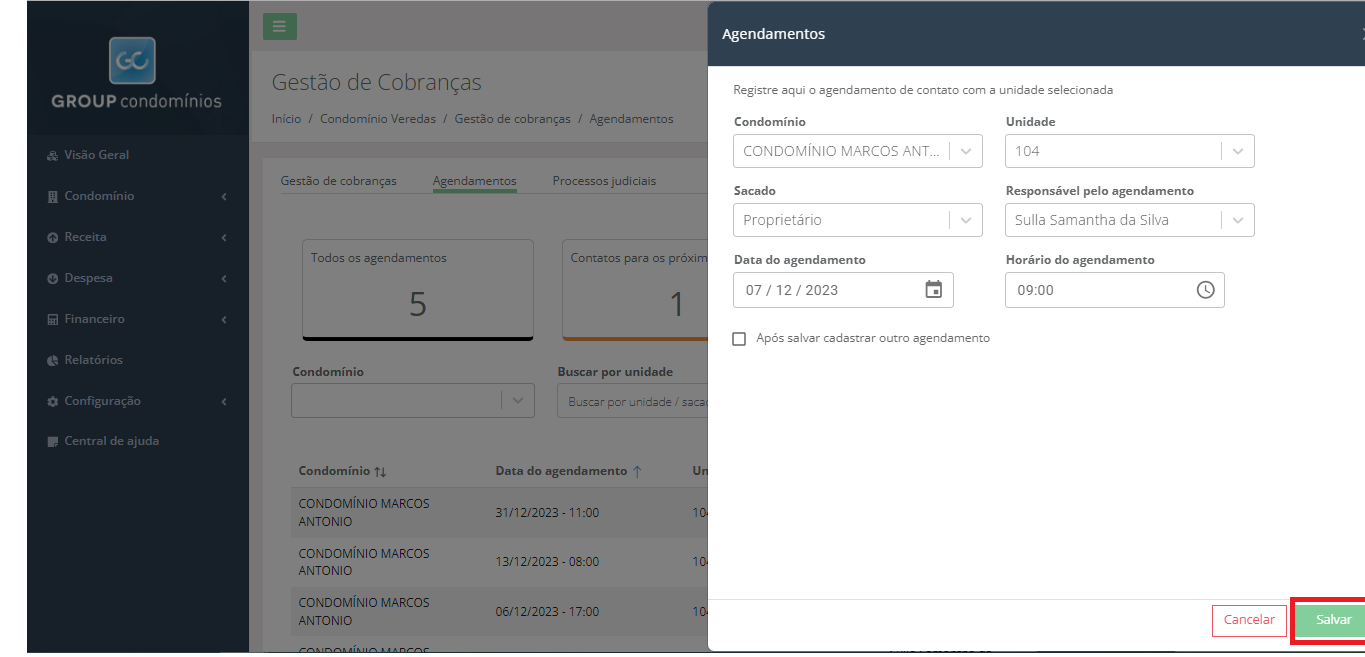The height and width of the screenshot is (657, 1365).
Task: Expand the Receita sidebar menu chevron
Action: (x=224, y=238)
